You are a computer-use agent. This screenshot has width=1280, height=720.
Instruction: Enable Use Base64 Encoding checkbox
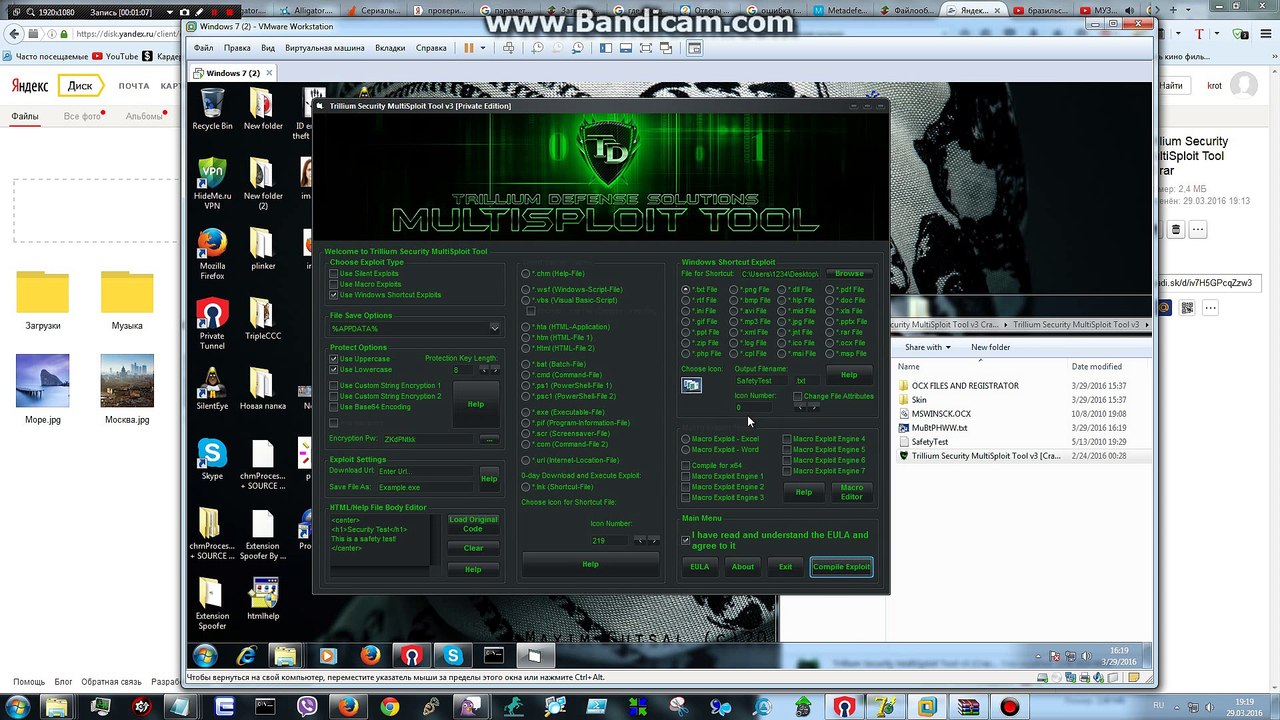334,407
